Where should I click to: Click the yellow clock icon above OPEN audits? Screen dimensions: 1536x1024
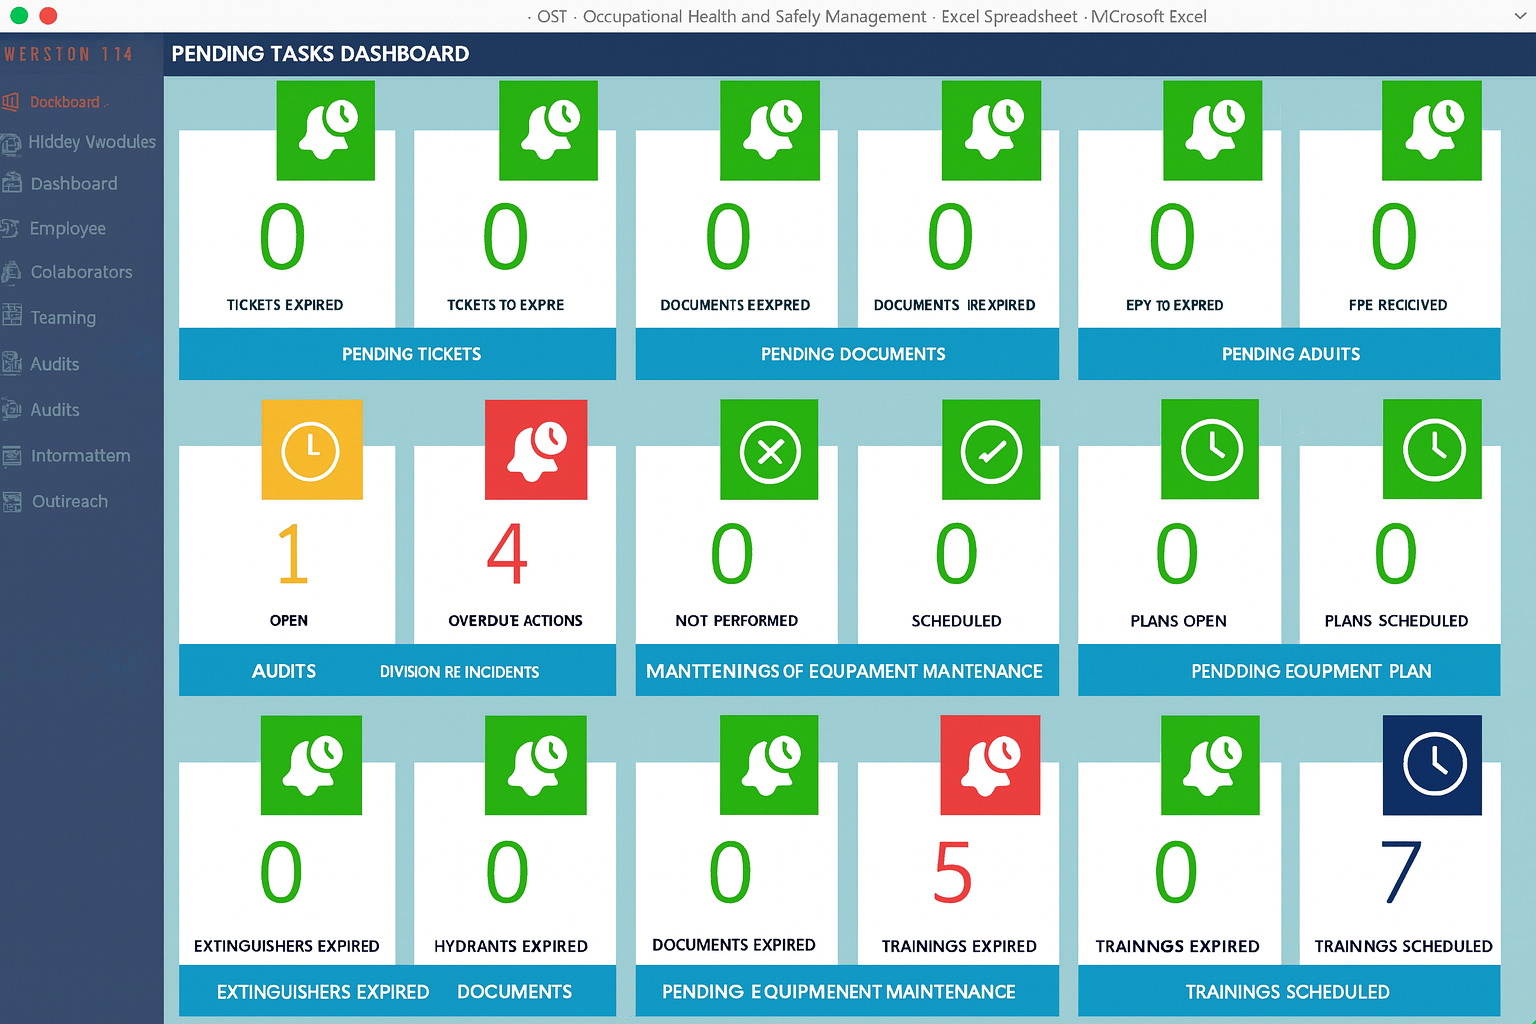pos(311,450)
